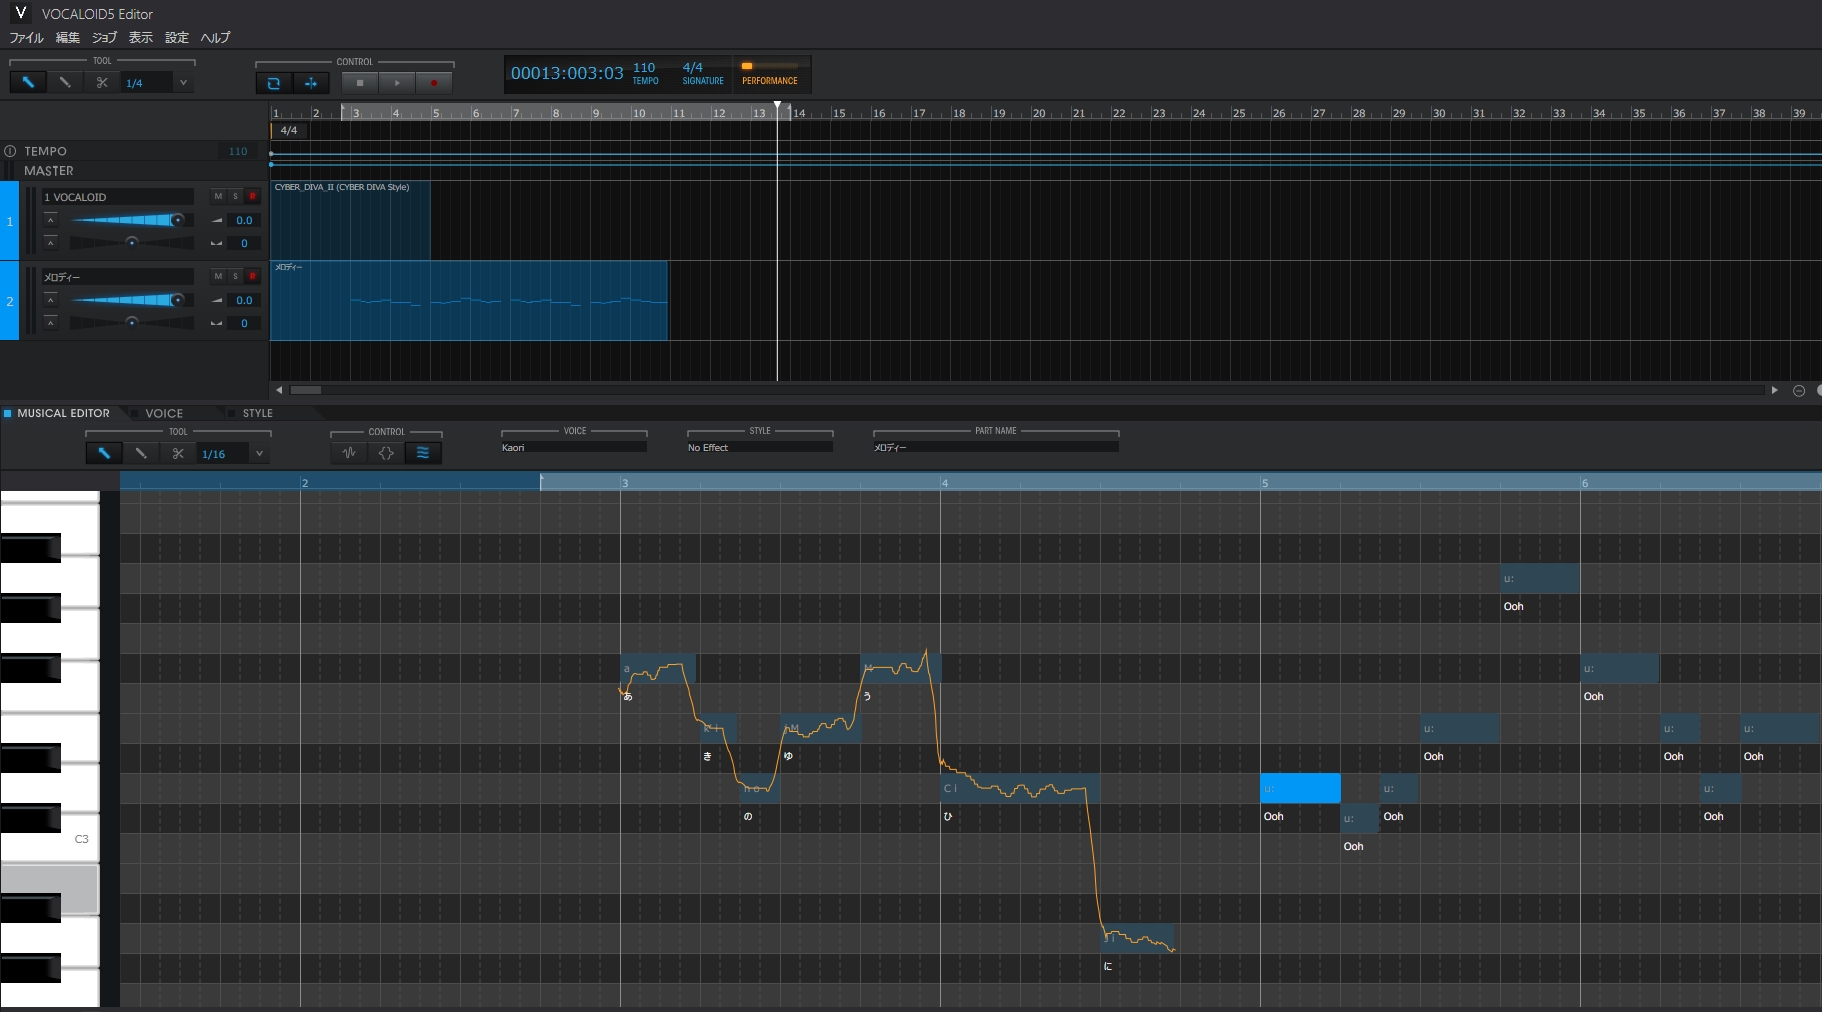Open the 1/4 grid resolution dropdown
Image resolution: width=1822 pixels, height=1012 pixels.
(x=182, y=83)
